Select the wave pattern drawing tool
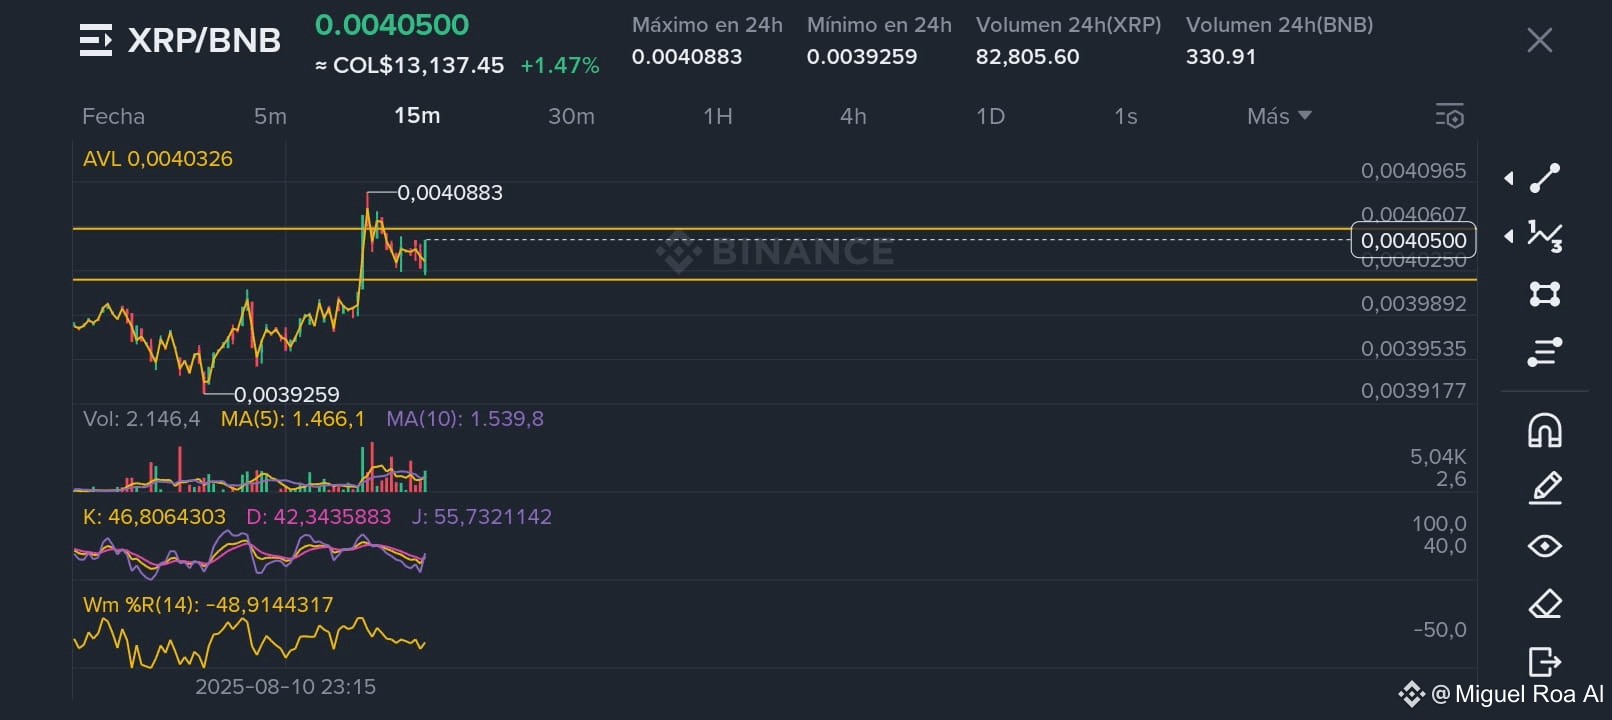Viewport: 1612px width, 720px height. 1545,236
